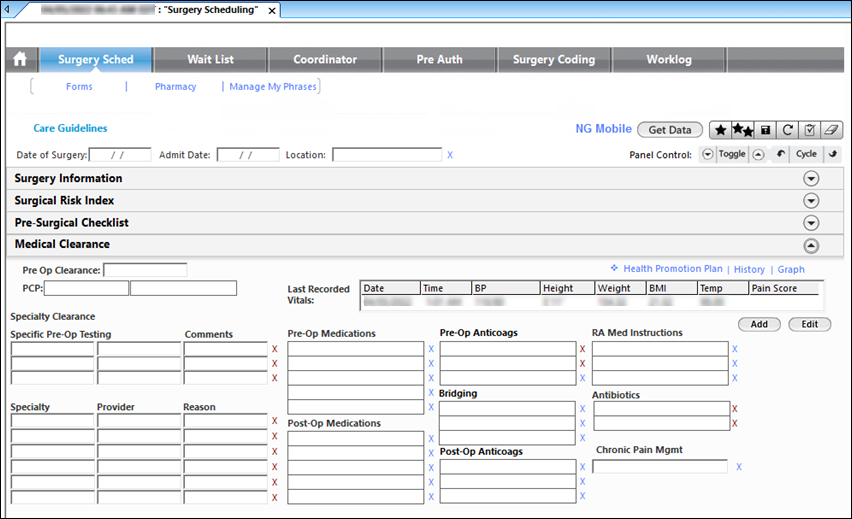Click Panel Control collapse-all up arrow
This screenshot has height=519, width=852.
pos(759,154)
